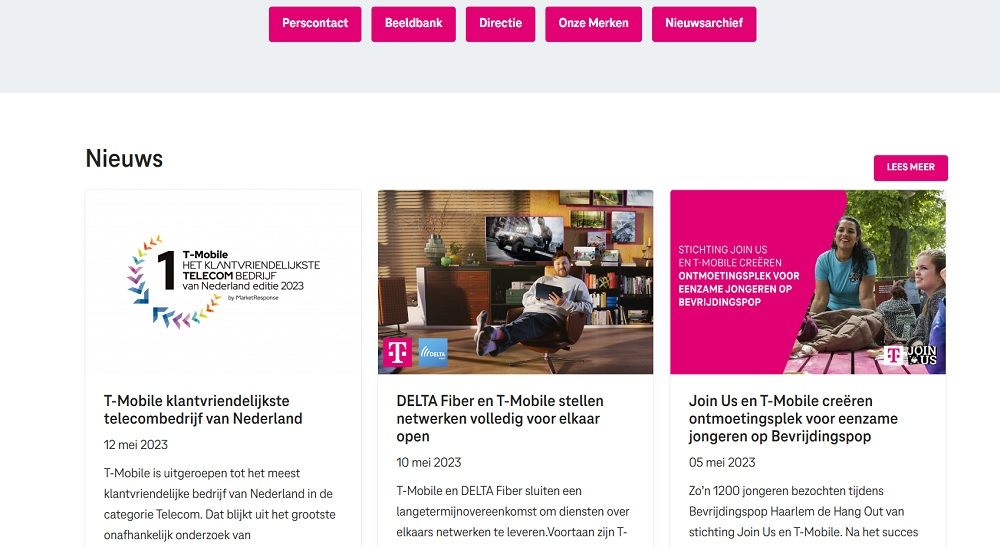The width and height of the screenshot is (1000, 548).
Task: Click the date '05 mei 2023'
Action: (x=722, y=463)
